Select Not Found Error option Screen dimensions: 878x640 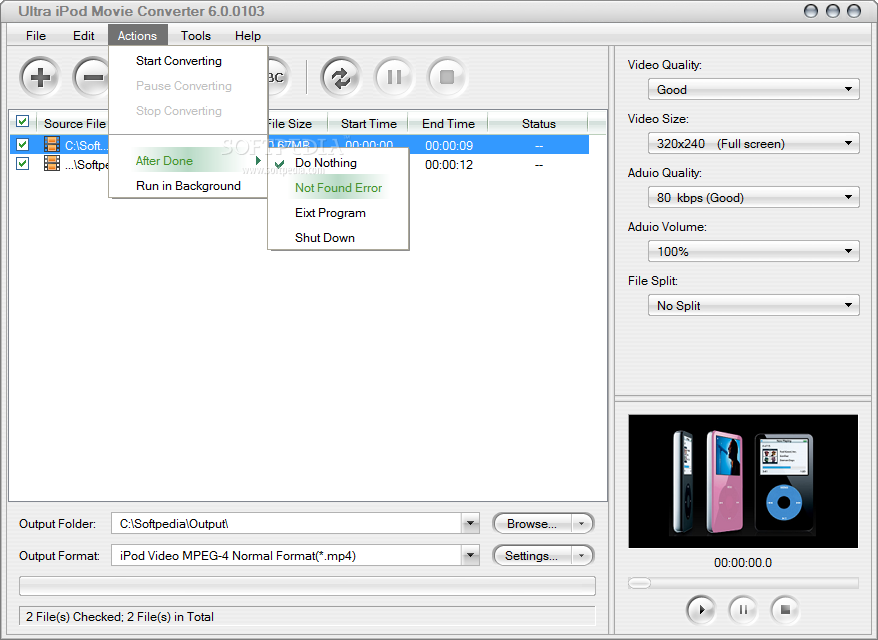tap(338, 188)
